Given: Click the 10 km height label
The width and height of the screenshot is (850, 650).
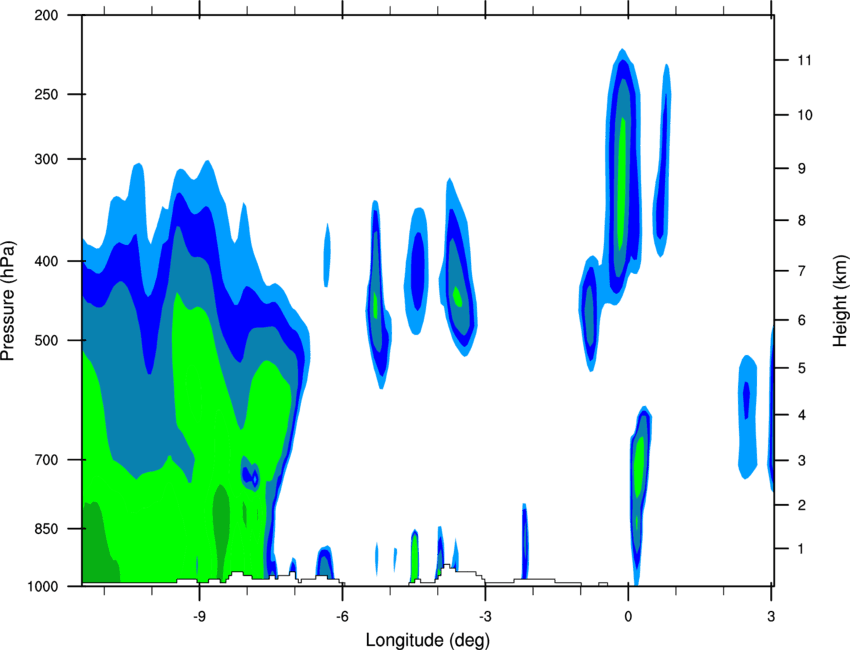Looking at the screenshot, I should point(804,115).
